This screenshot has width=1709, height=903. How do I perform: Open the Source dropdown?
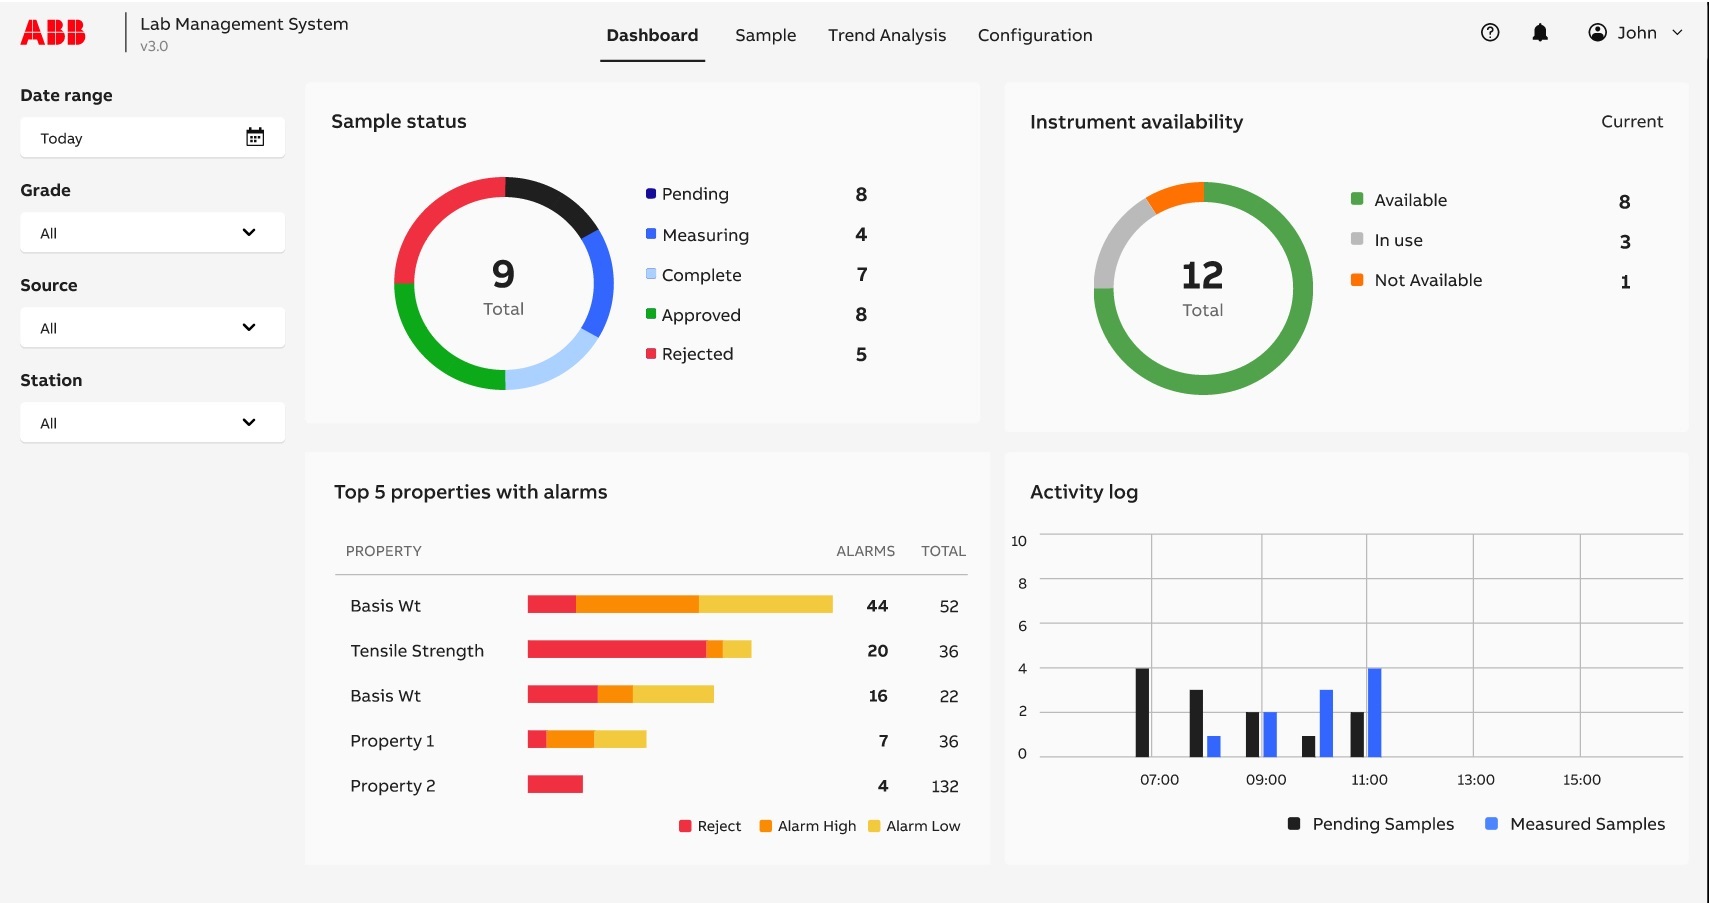pyautogui.click(x=152, y=328)
